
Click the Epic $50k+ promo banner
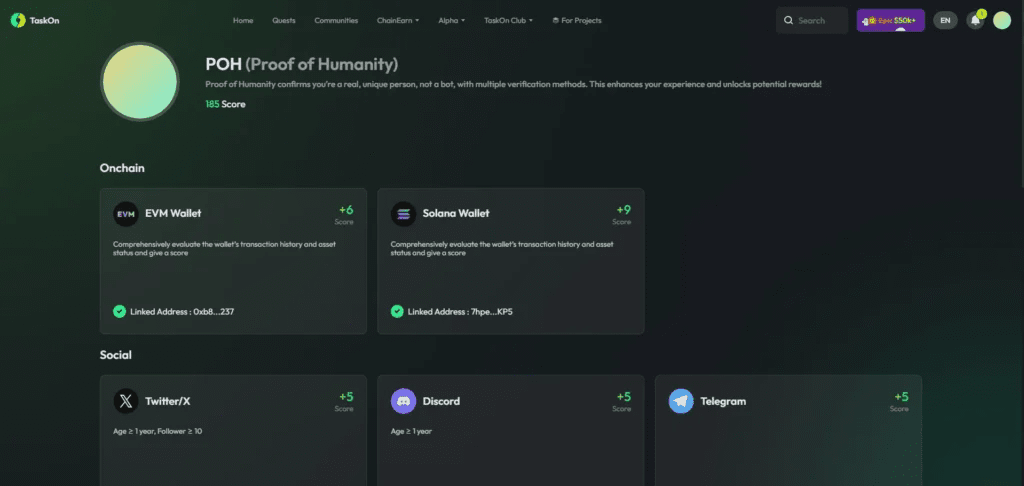click(890, 20)
